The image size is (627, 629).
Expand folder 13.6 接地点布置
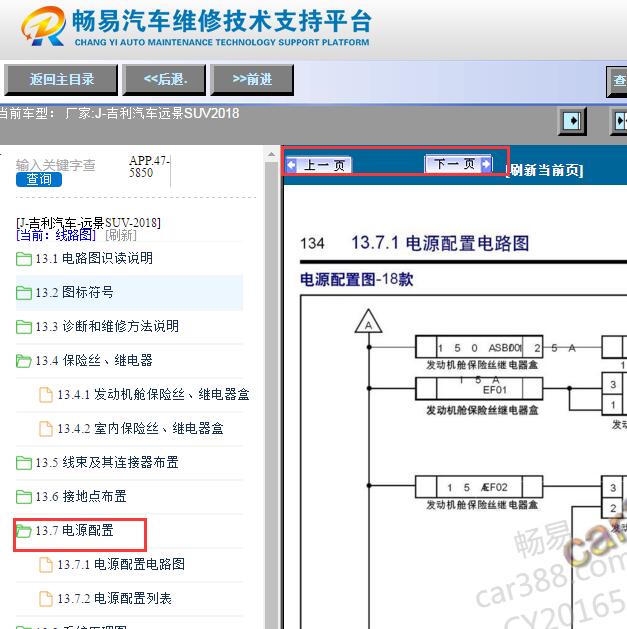[81, 497]
